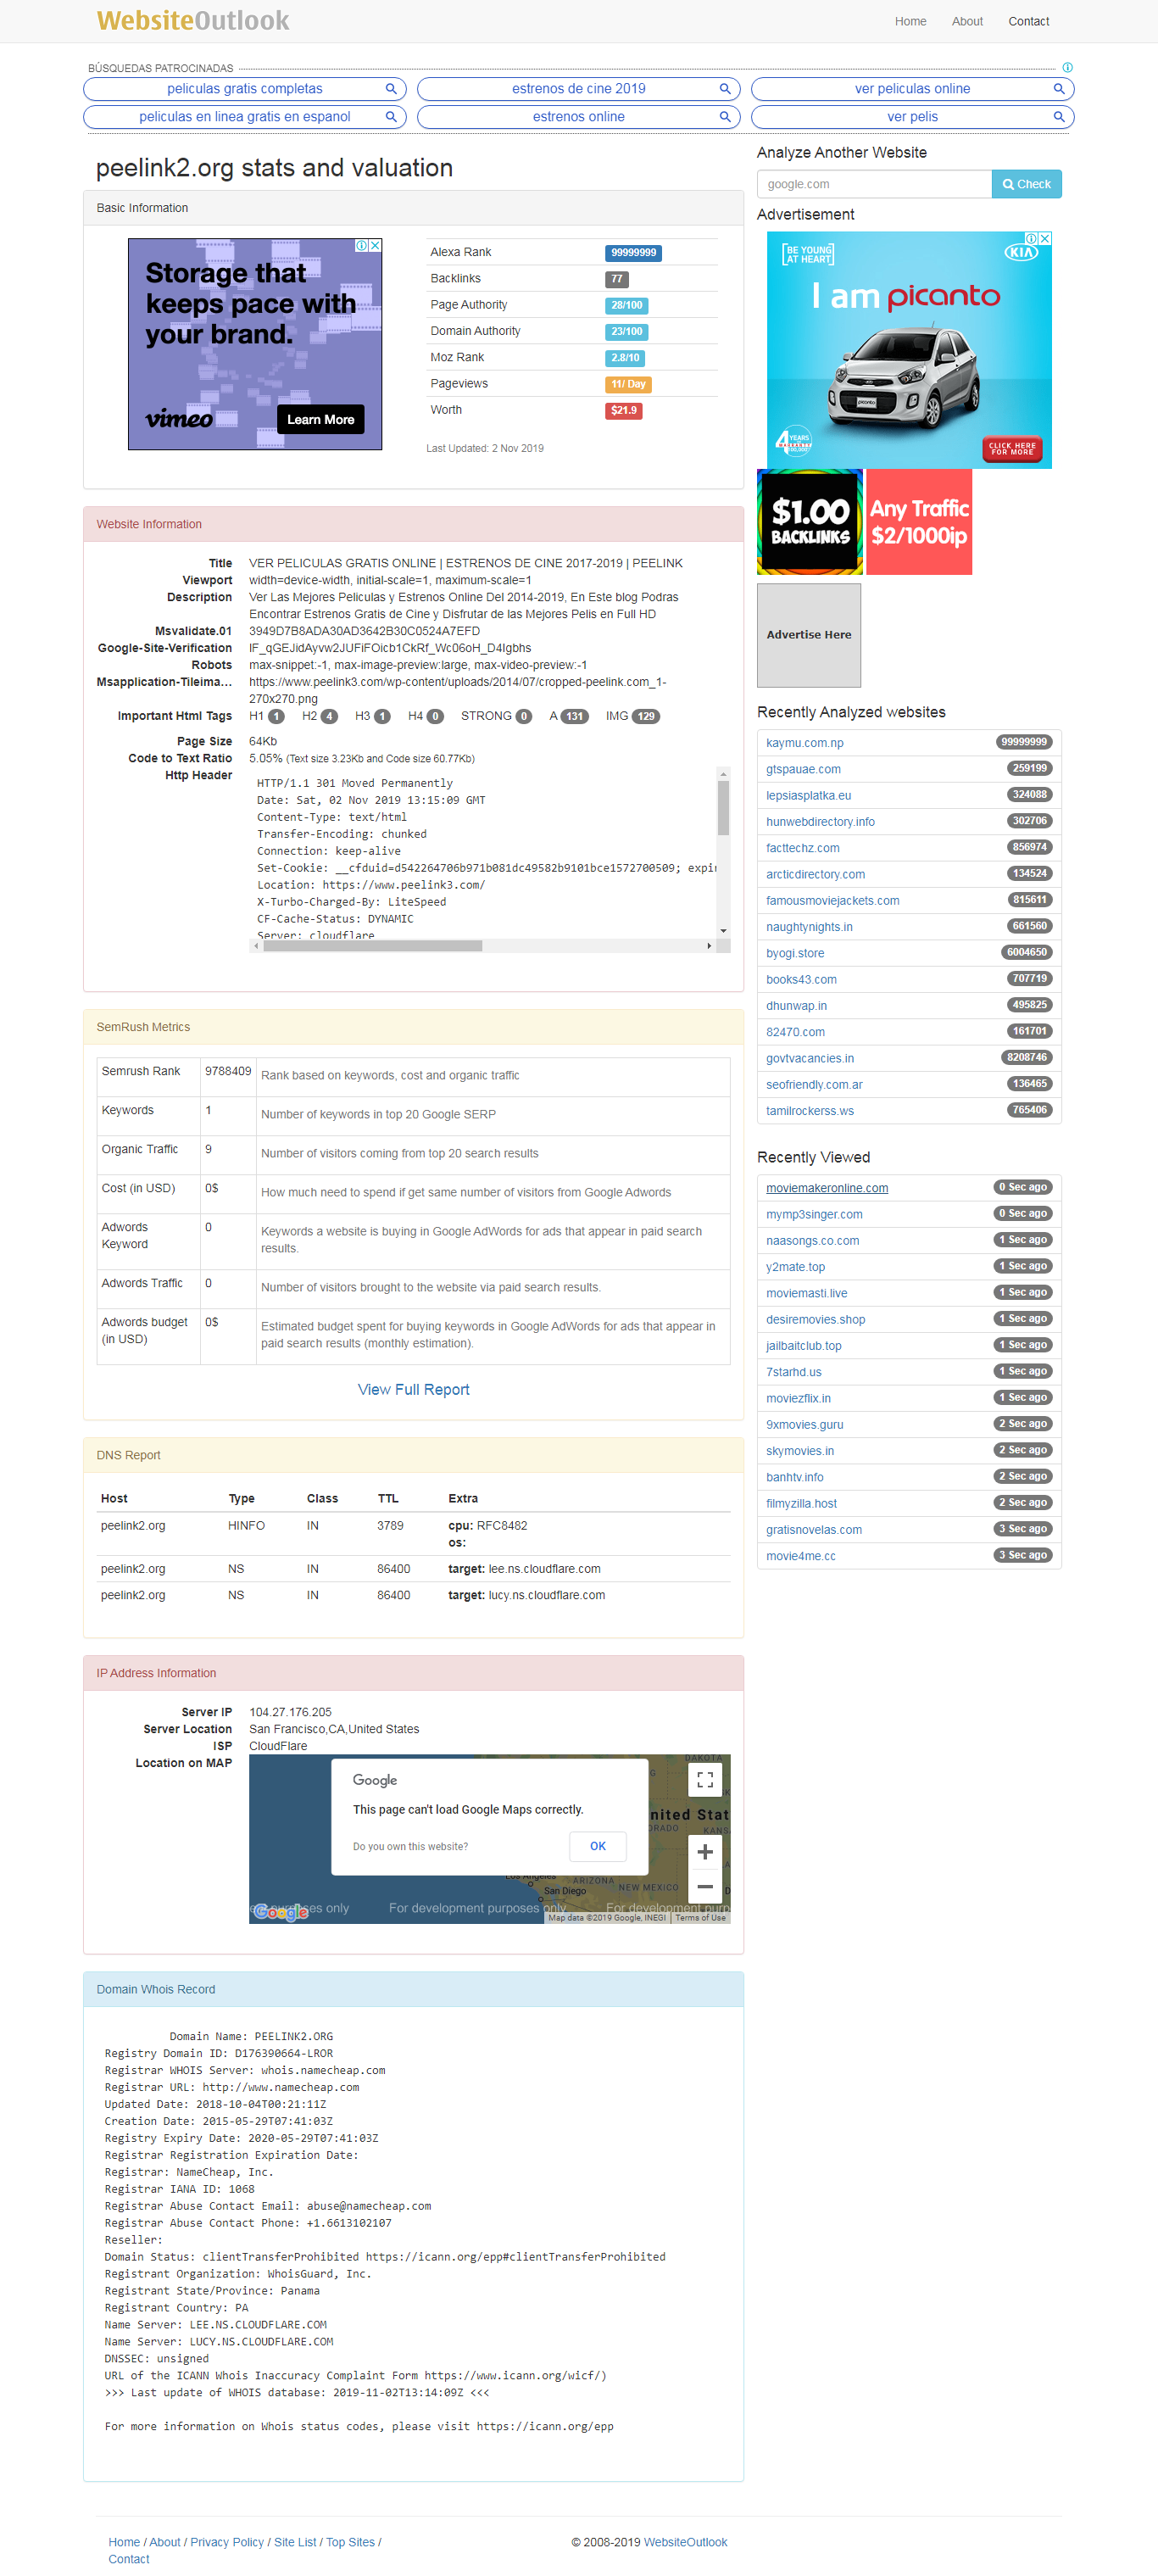Open footer Top Sites link
The image size is (1158, 2576).
(350, 2542)
